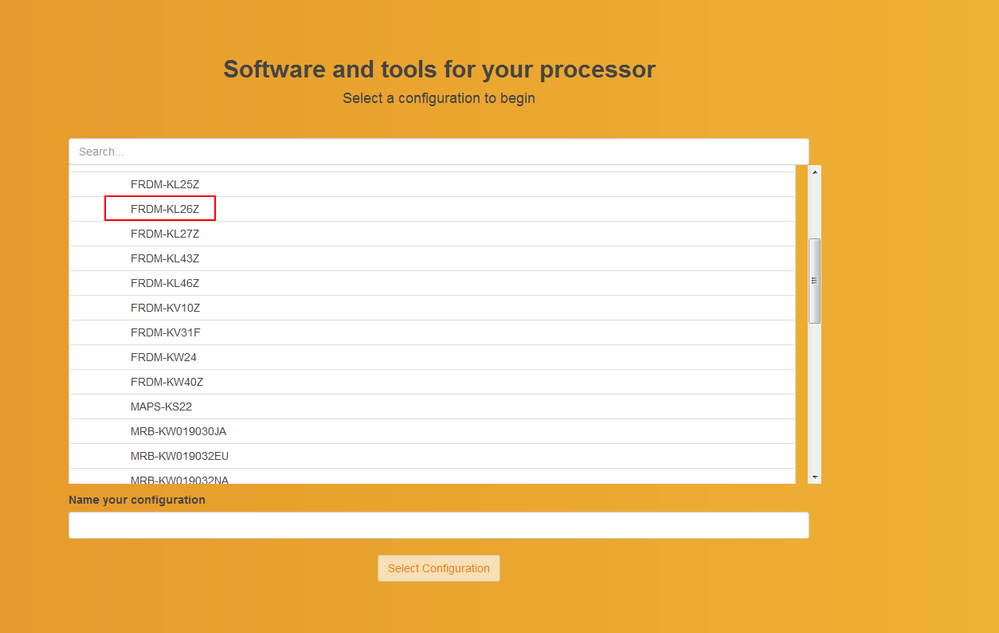Viewport: 999px width, 633px height.
Task: Click the Select Configuration button
Action: pos(438,568)
